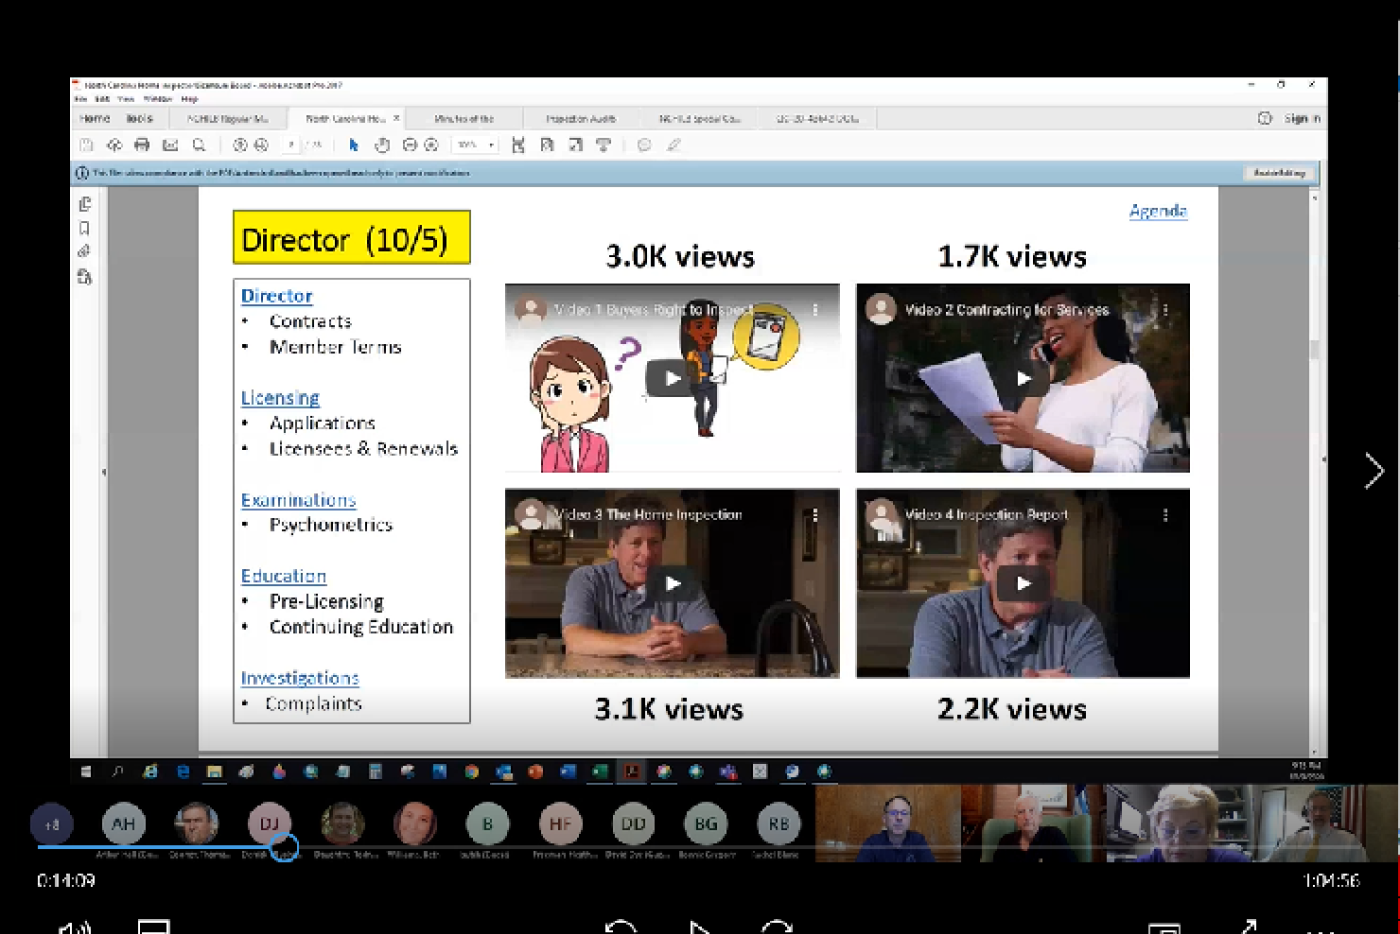Click the fit one full page icon
This screenshot has height=934, width=1400.
(x=547, y=145)
